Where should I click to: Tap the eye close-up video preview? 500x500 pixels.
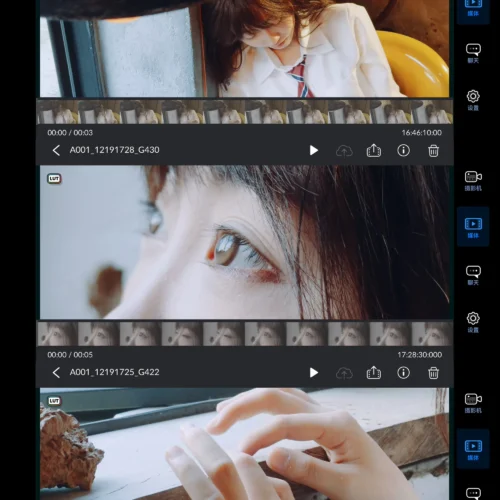pos(245,242)
